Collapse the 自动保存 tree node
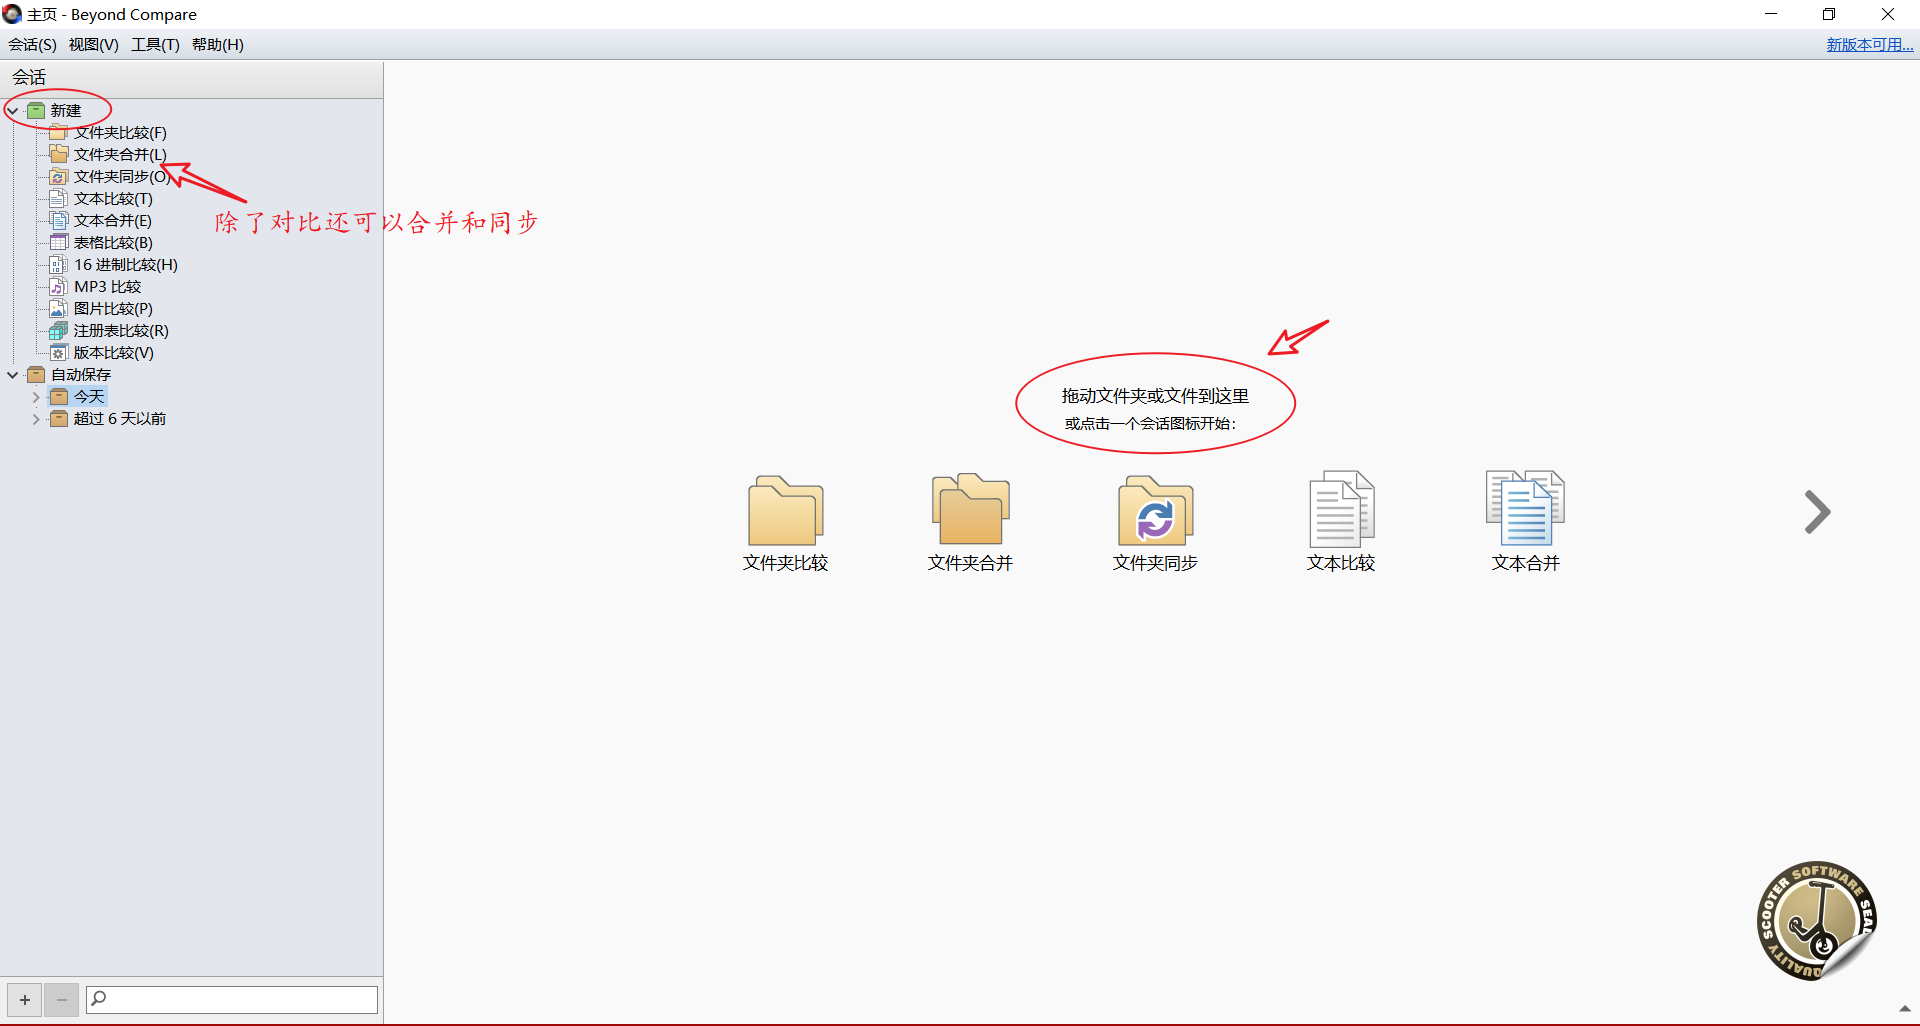The image size is (1920, 1026). (13, 375)
